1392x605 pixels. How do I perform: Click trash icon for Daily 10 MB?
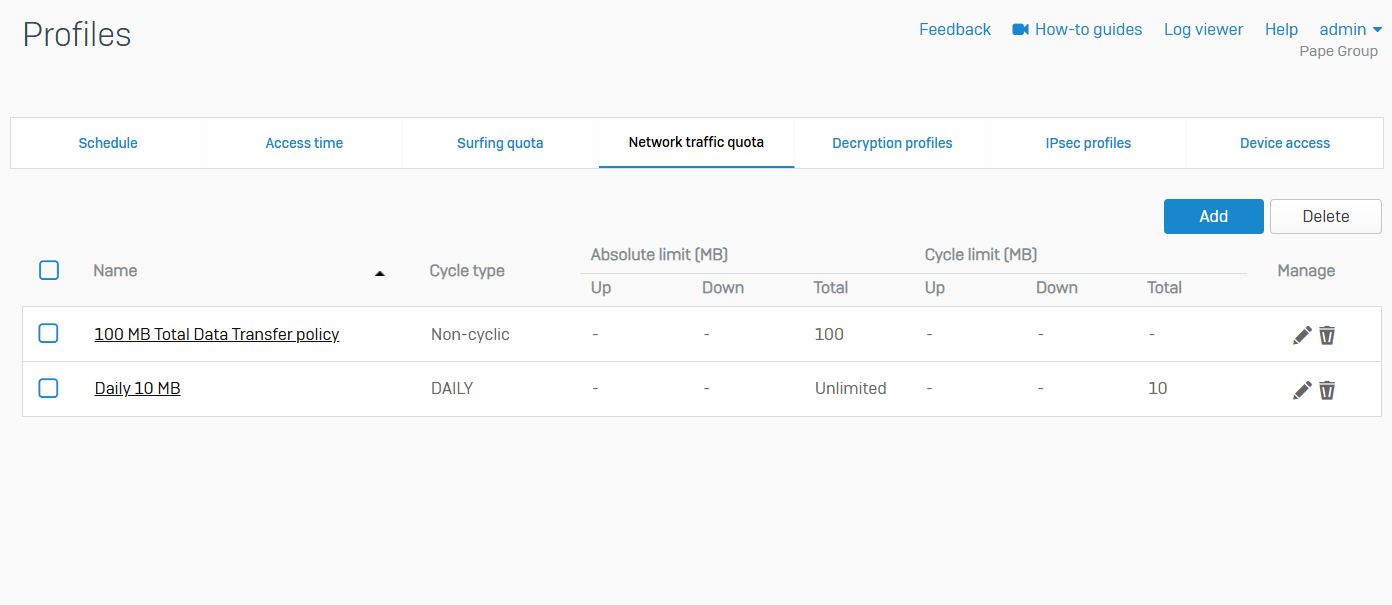(1327, 390)
